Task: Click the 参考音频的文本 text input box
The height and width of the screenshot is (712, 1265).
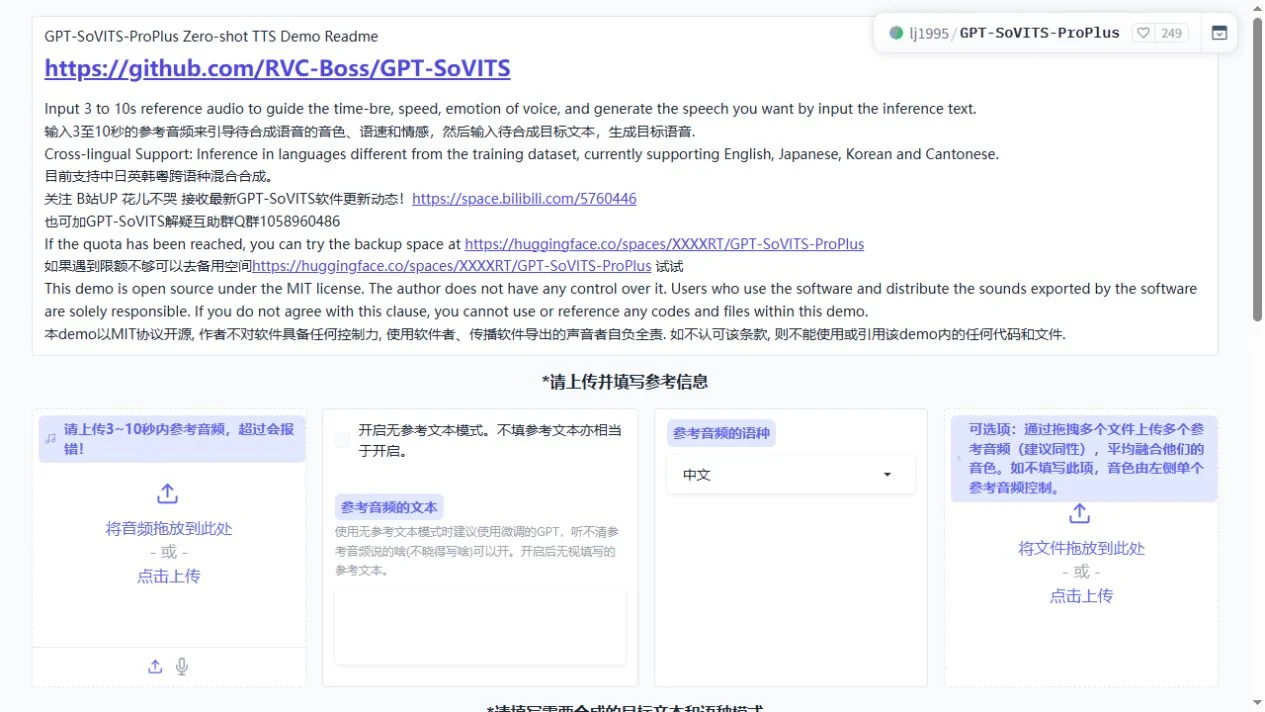Action: click(x=480, y=626)
